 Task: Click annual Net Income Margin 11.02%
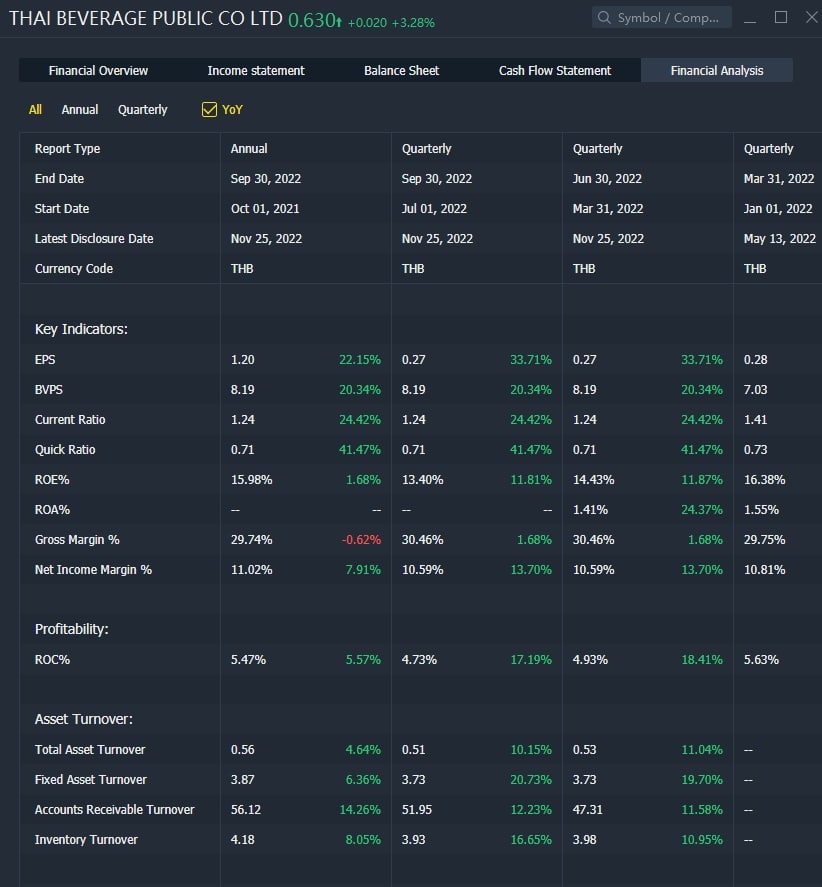point(251,570)
